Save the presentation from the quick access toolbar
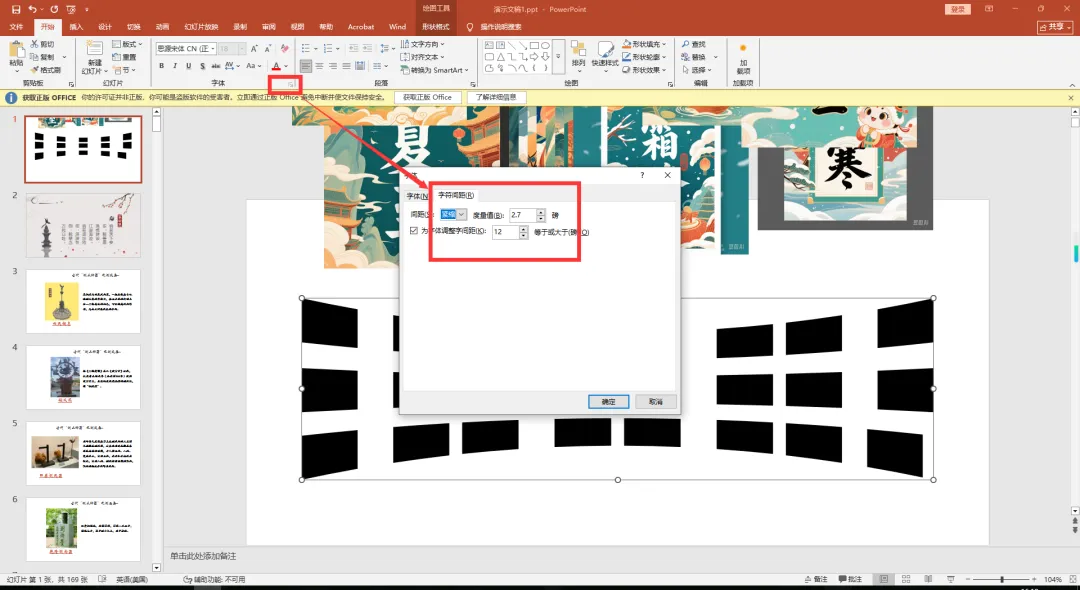 tap(16, 9)
